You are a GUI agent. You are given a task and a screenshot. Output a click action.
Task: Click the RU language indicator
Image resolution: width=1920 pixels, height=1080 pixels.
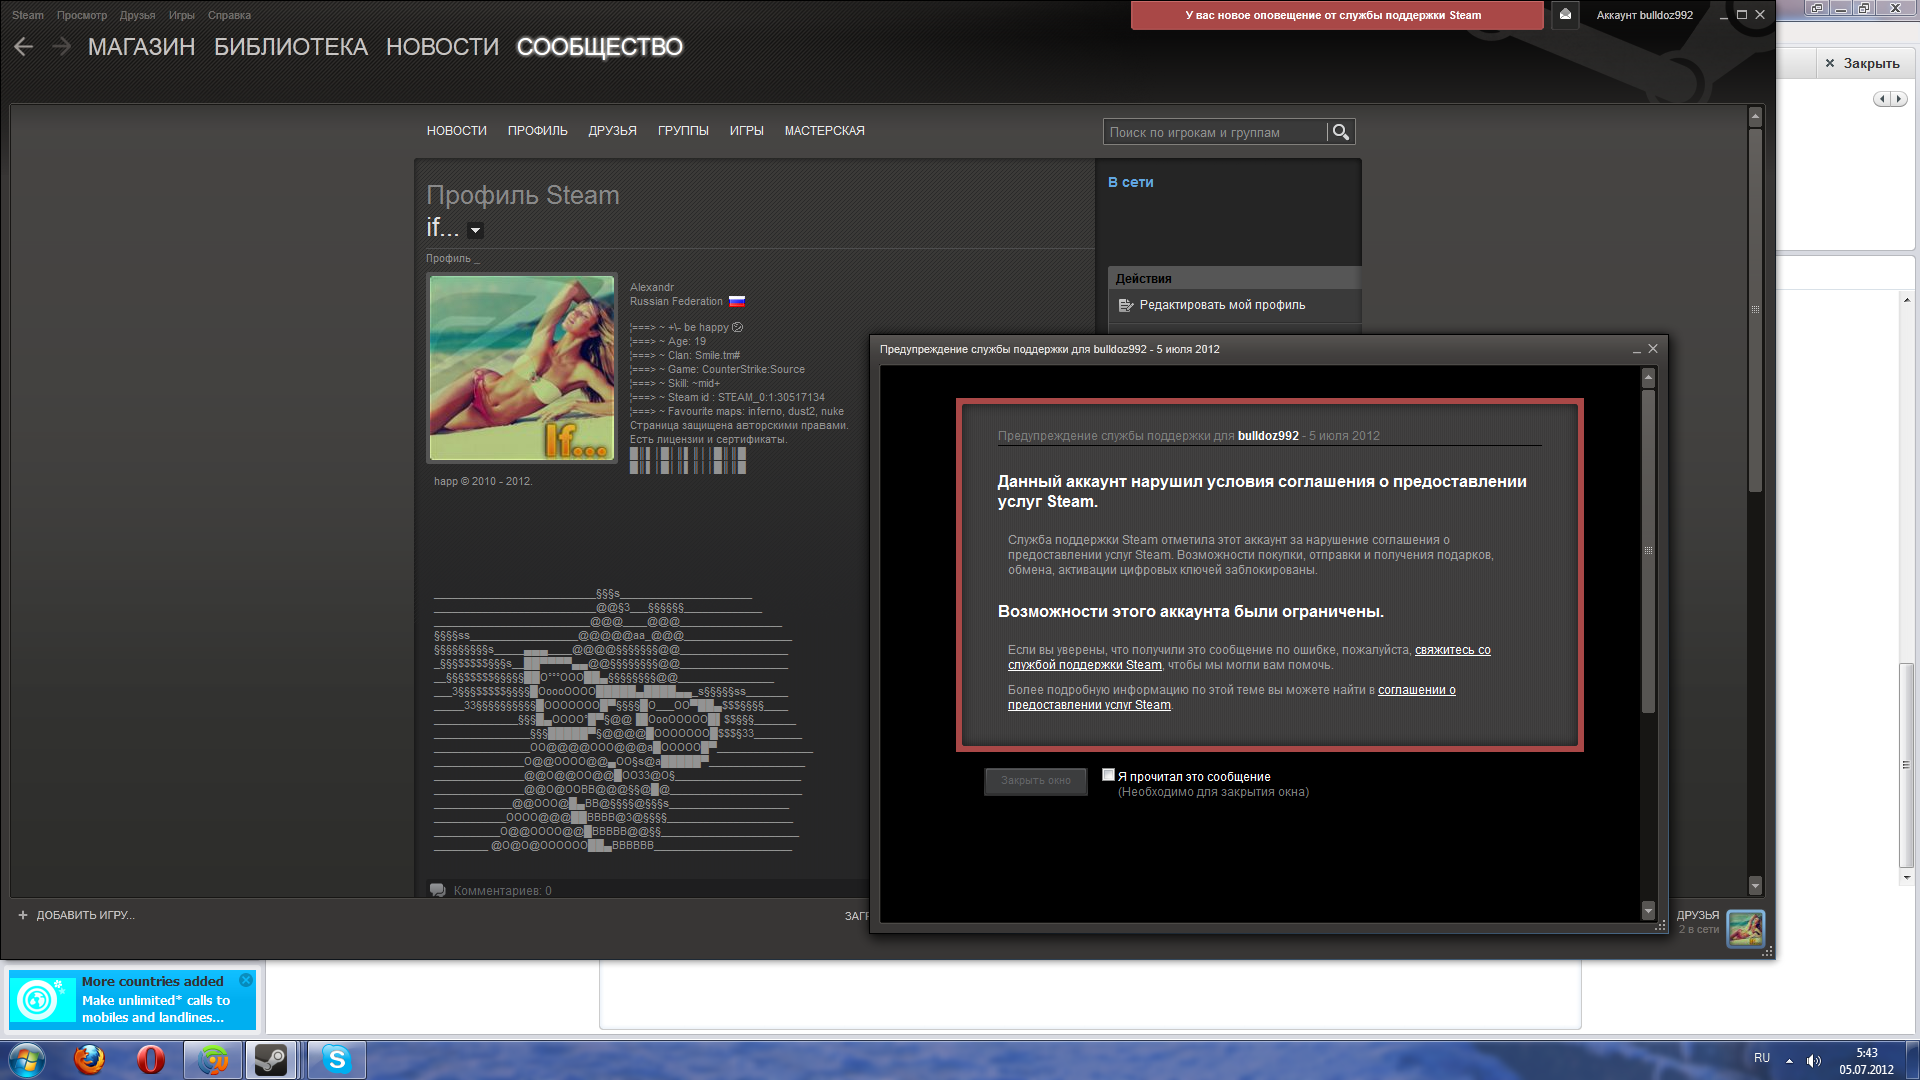pyautogui.click(x=1762, y=1058)
